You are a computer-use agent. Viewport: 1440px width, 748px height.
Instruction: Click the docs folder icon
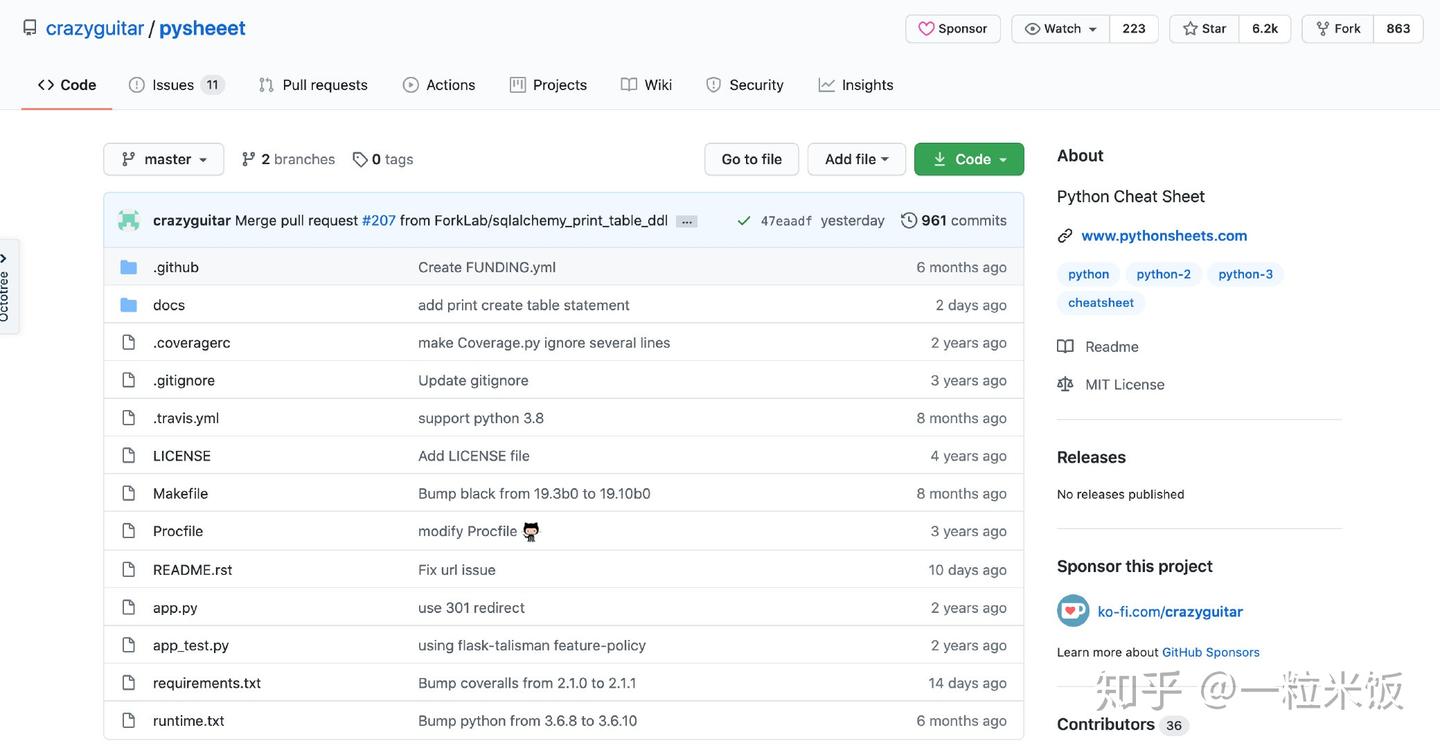point(129,305)
